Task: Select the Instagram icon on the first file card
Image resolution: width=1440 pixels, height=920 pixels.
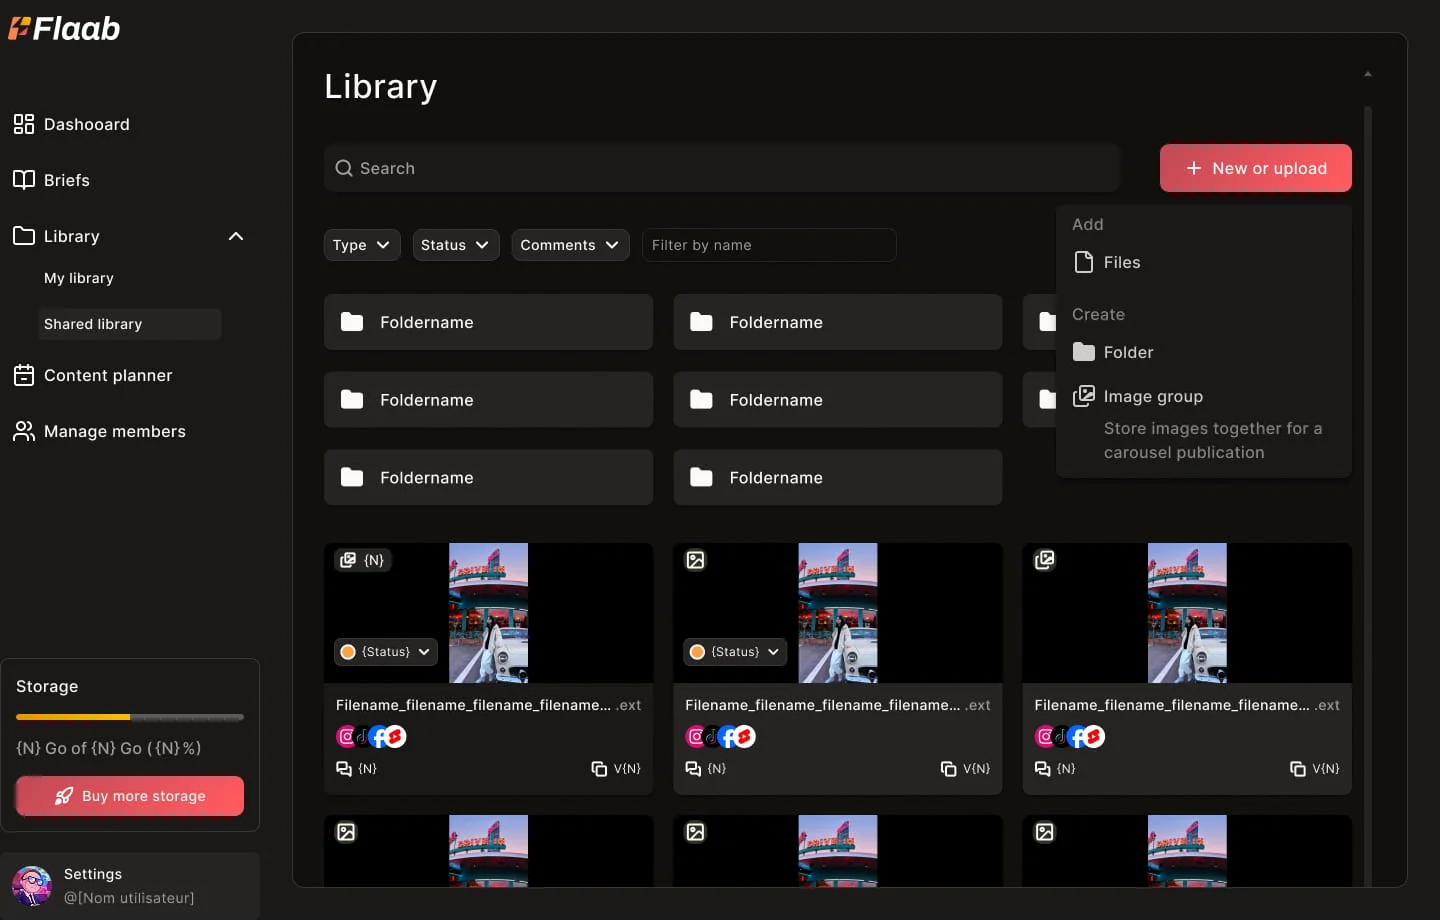Action: (x=346, y=736)
